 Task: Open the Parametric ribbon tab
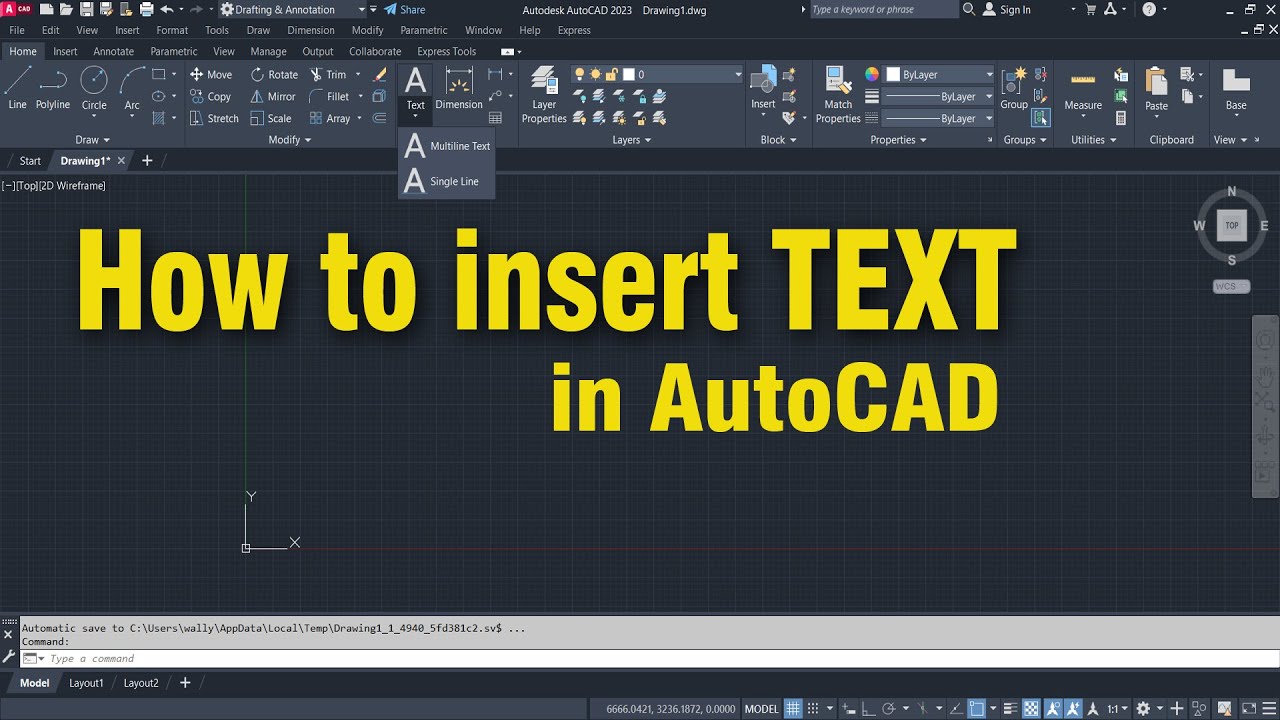[x=174, y=51]
